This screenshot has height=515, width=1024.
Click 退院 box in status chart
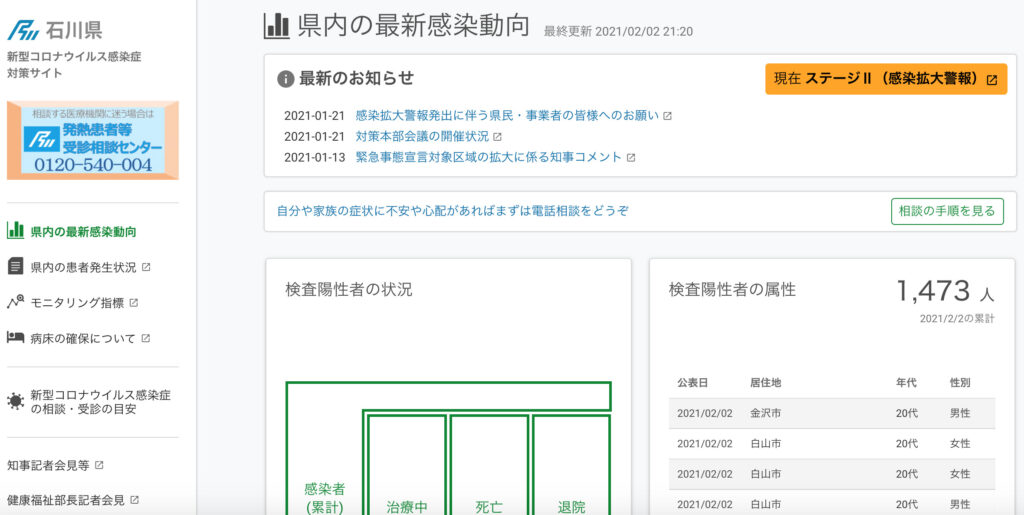click(x=571, y=465)
